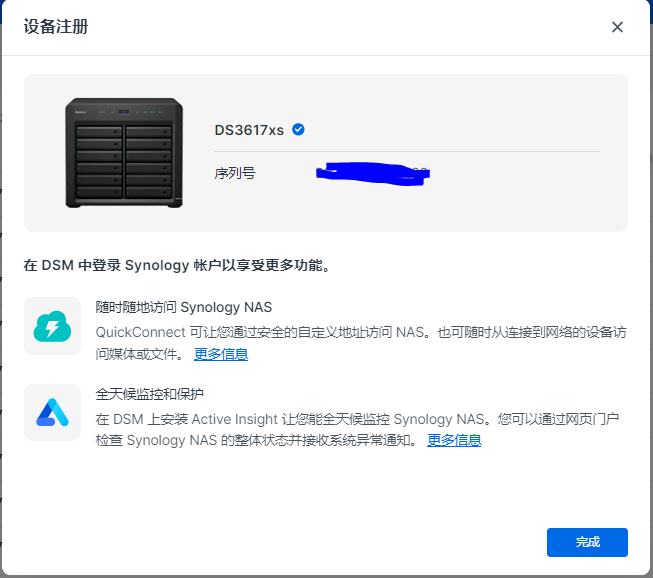Viewport: 653px width, 578px height.
Task: Click the 完成 button
Action: (x=587, y=542)
